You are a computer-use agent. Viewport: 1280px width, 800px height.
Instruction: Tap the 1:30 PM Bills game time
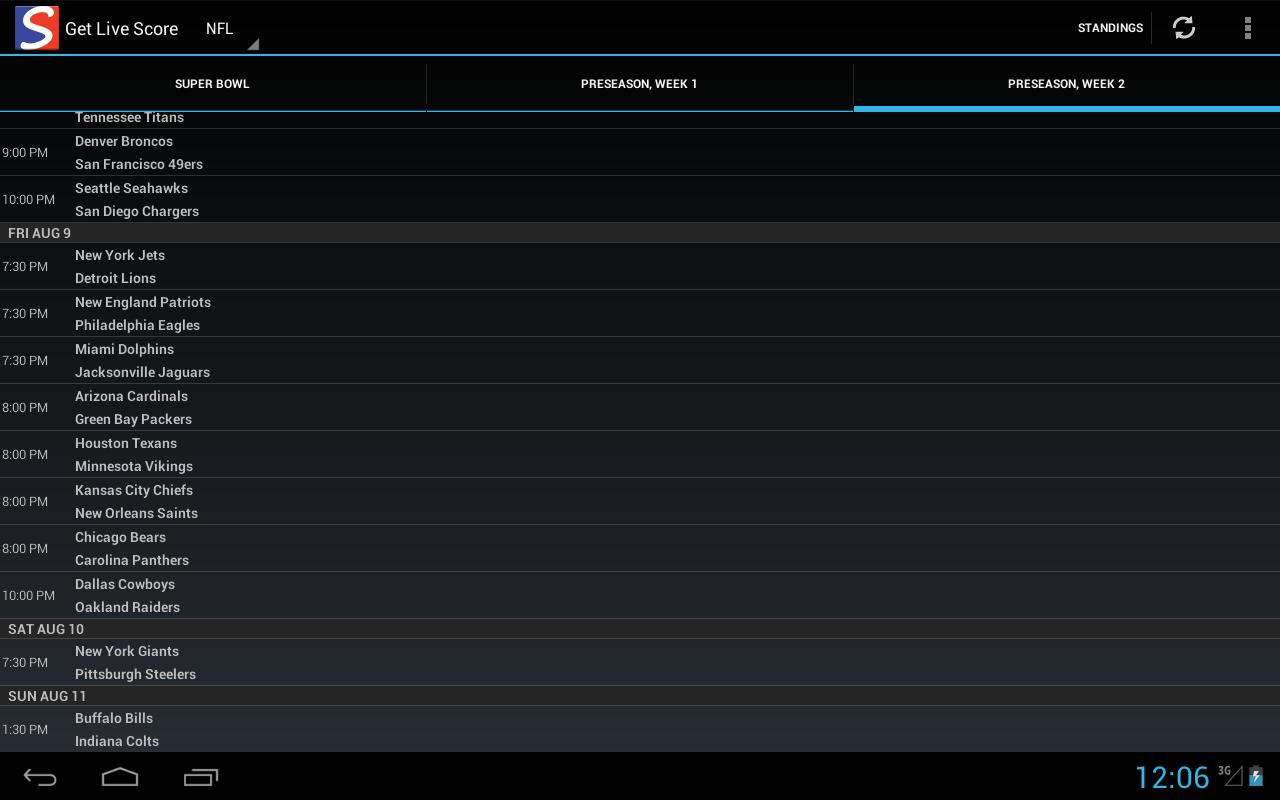(25, 730)
